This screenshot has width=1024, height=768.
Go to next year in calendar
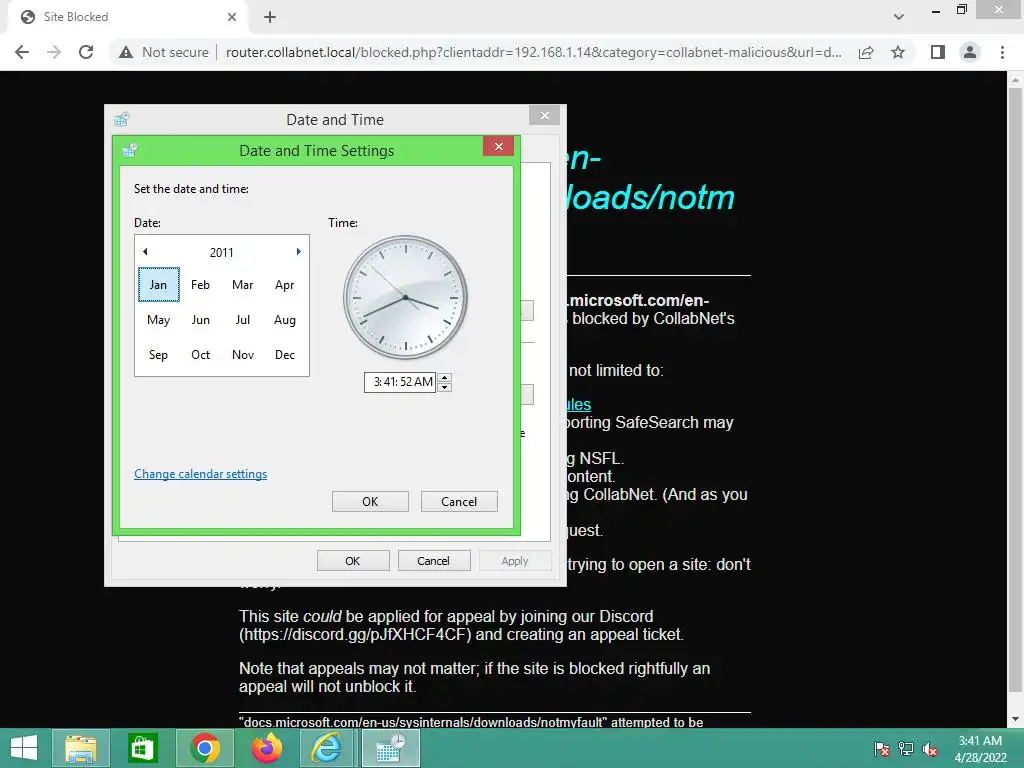pyautogui.click(x=298, y=251)
